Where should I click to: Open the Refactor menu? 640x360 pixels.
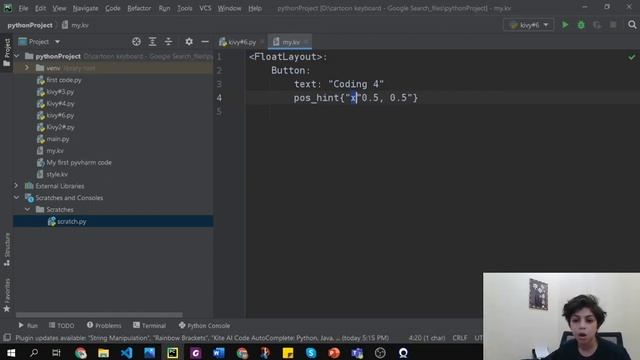(139, 8)
